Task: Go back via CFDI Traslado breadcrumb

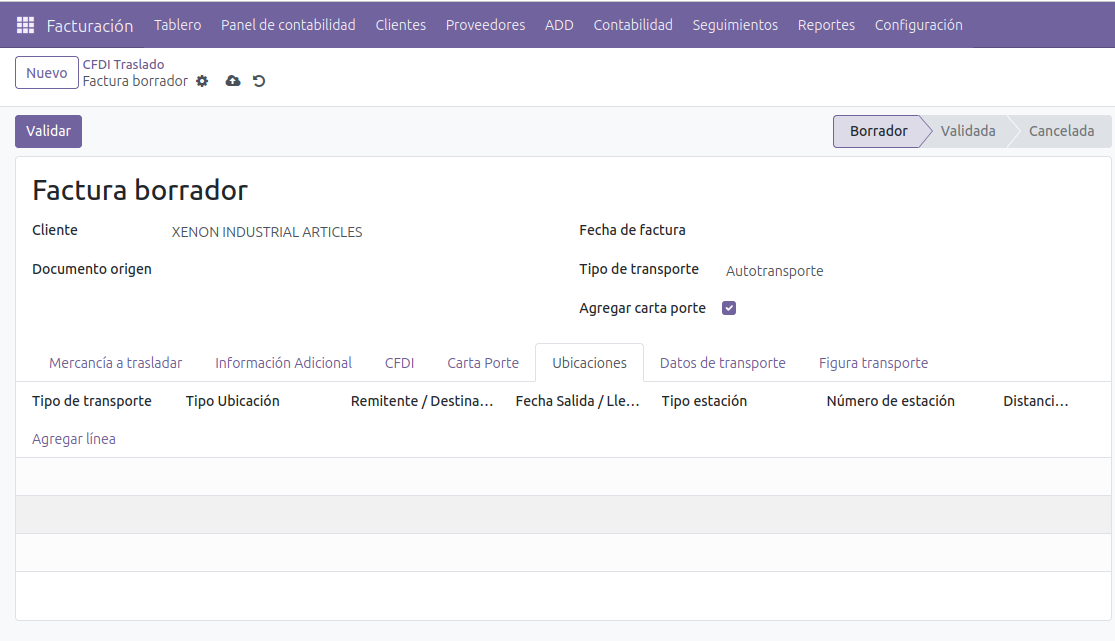Action: click(x=123, y=64)
